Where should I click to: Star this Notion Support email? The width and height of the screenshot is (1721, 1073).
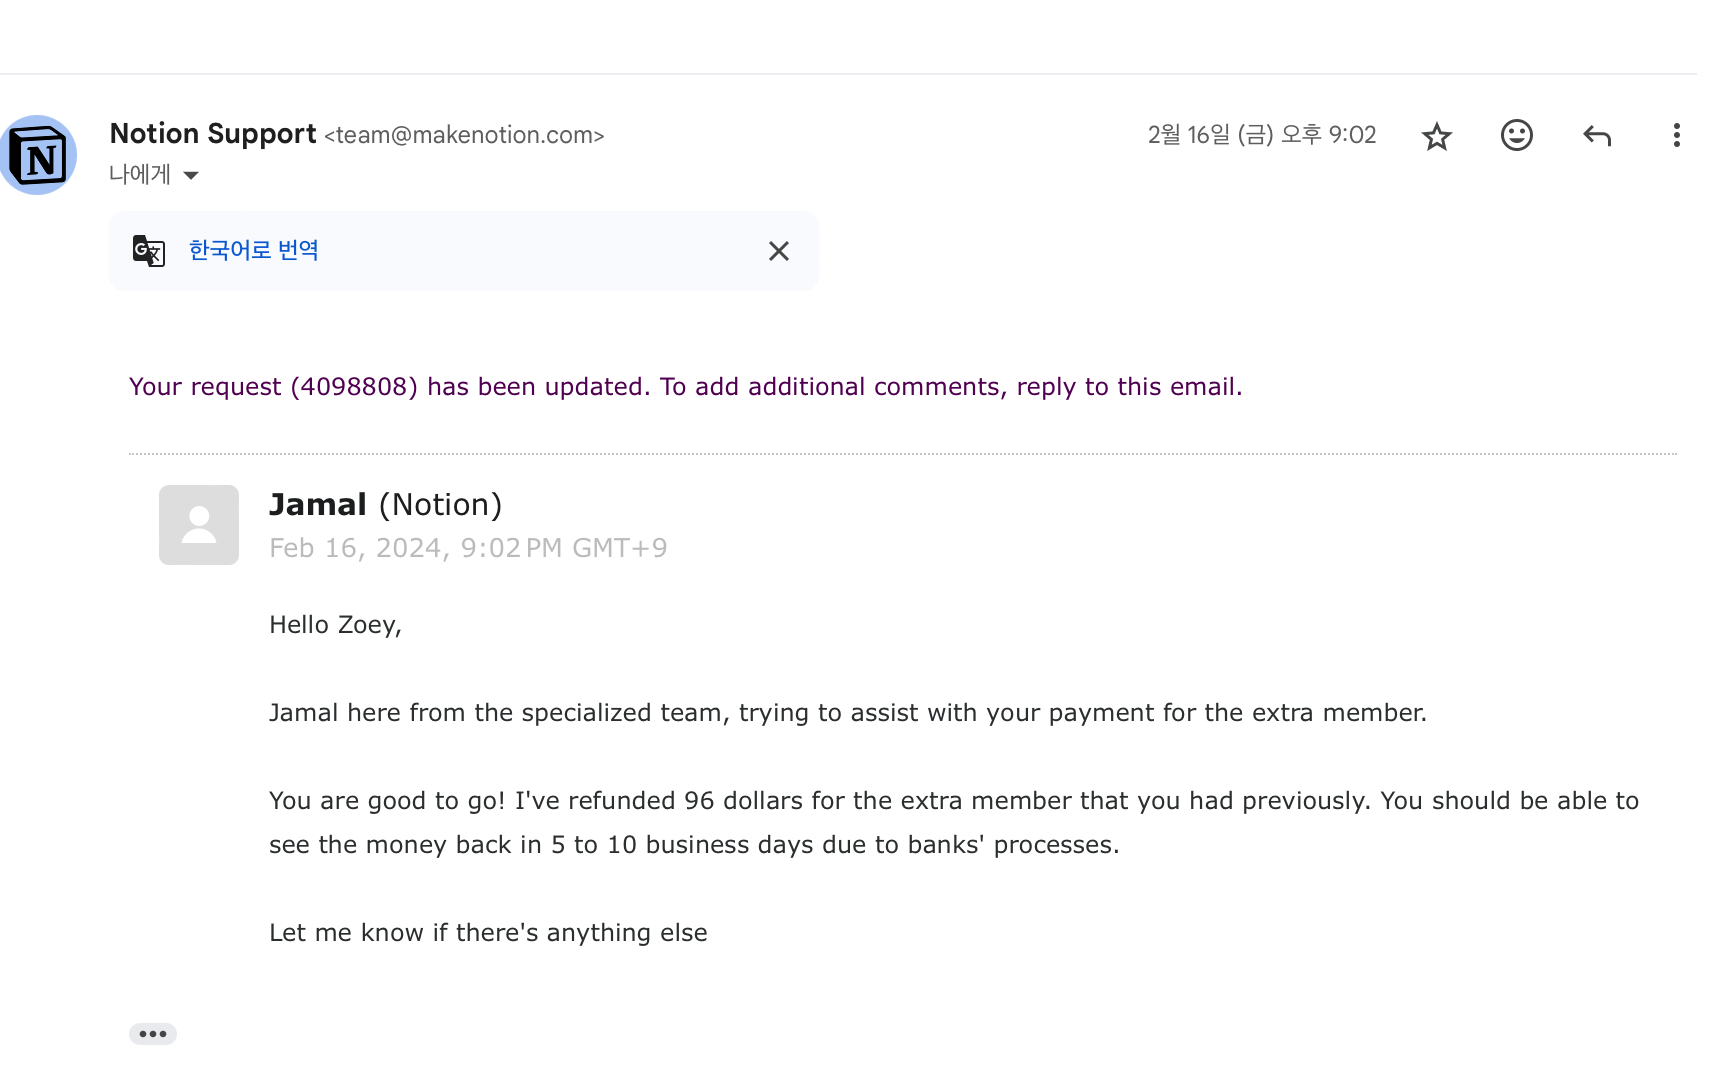1436,136
